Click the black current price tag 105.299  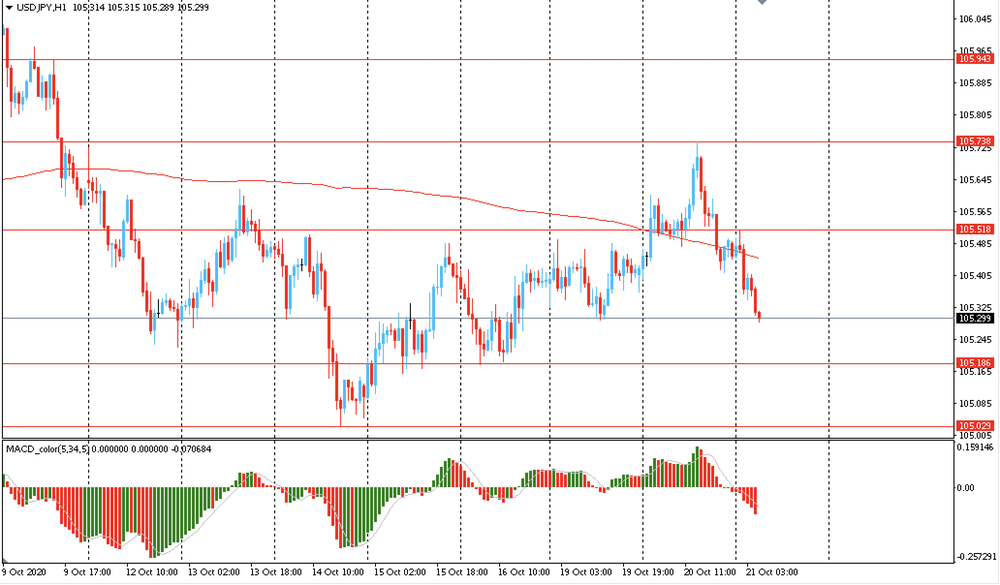(x=975, y=318)
